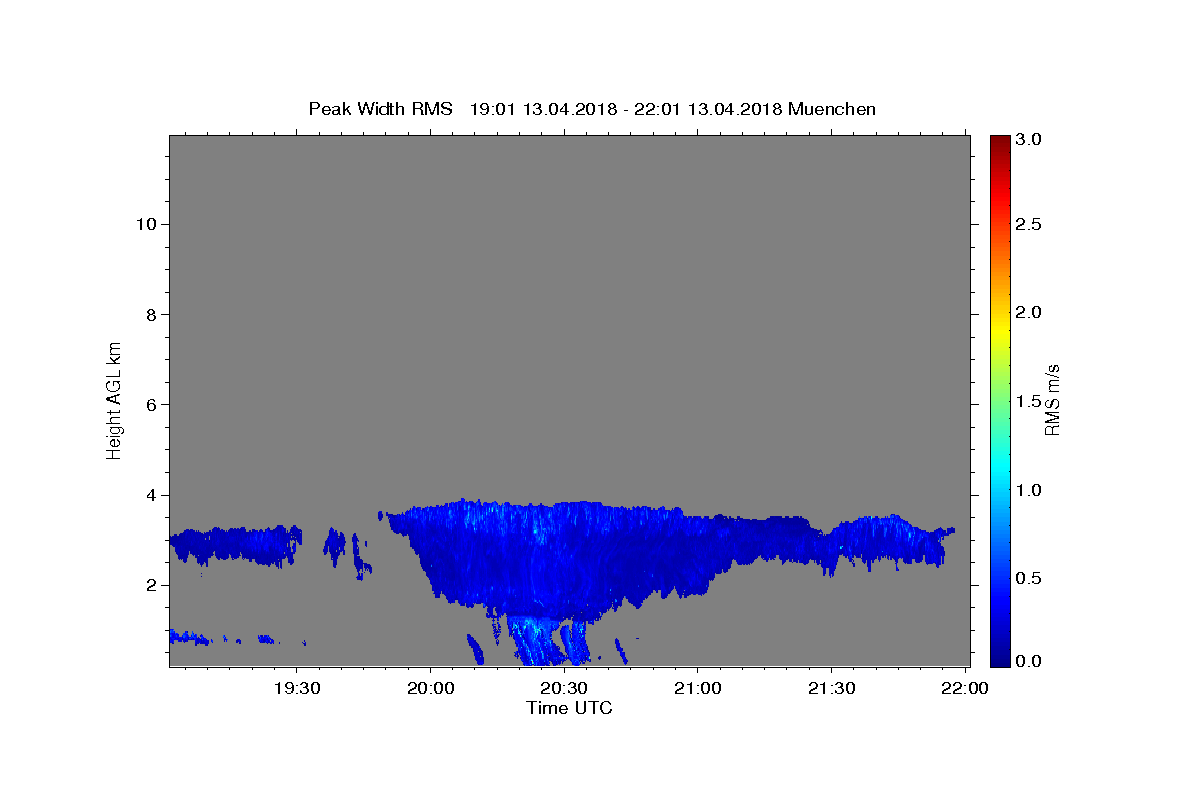Viewport: 1200px width, 800px height.
Task: Click the colorbar value 1.5
Action: tap(1030, 401)
